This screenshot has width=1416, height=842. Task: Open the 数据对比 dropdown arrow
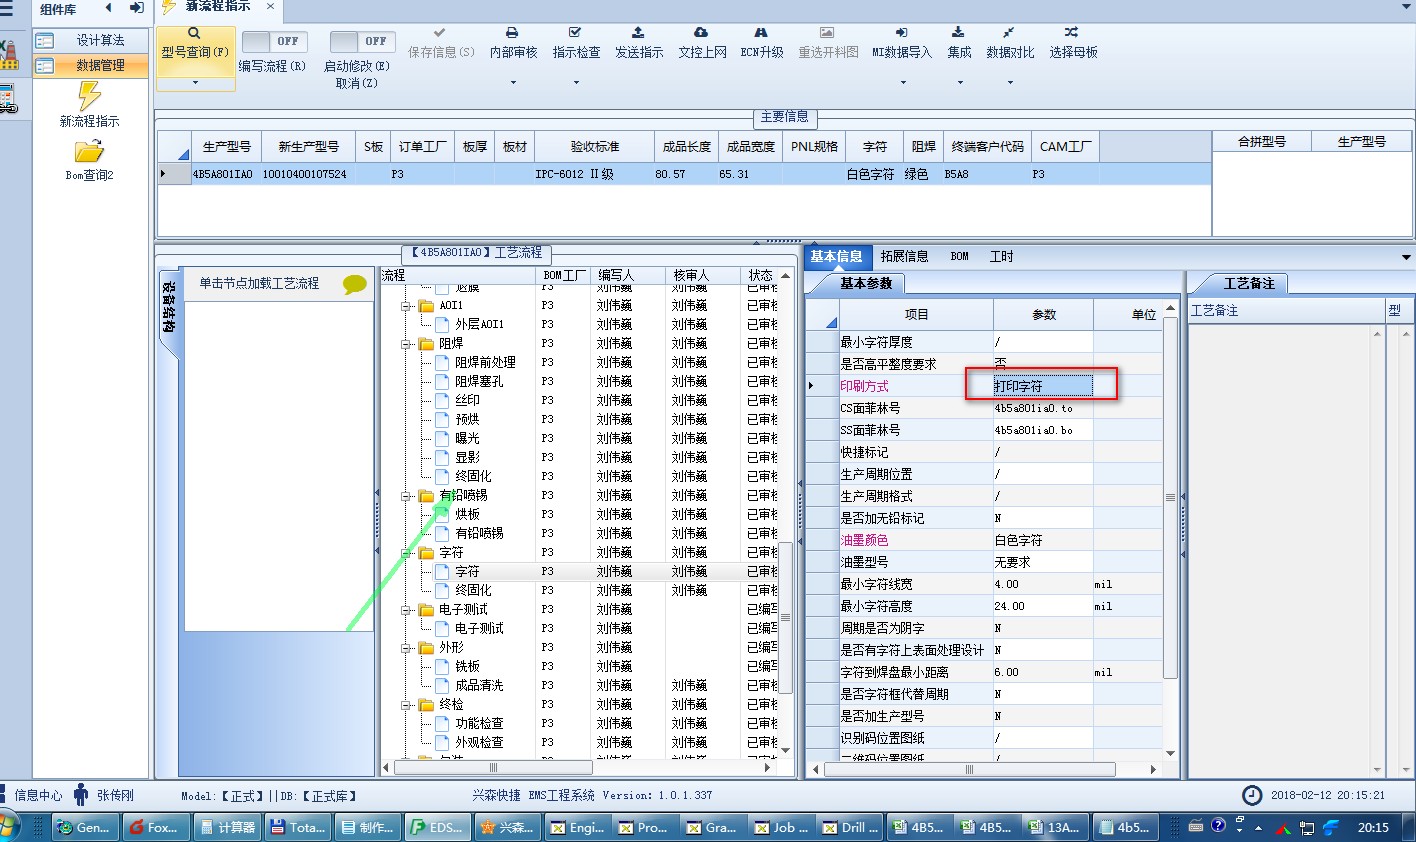coord(1010,82)
